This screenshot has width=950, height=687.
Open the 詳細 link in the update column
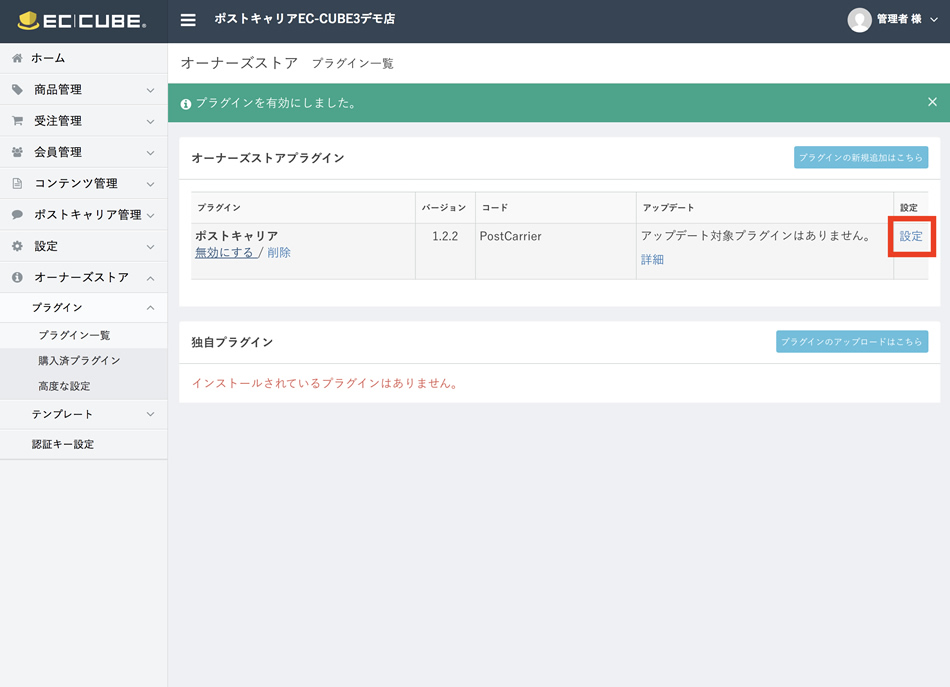(653, 259)
